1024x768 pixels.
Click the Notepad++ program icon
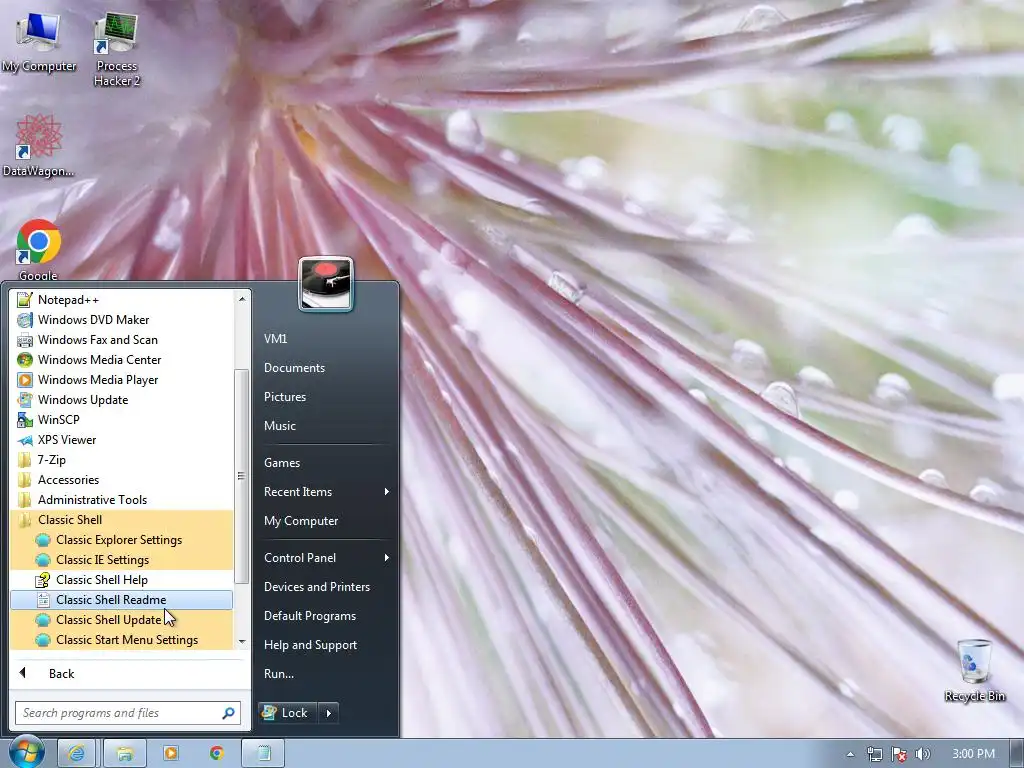click(25, 300)
